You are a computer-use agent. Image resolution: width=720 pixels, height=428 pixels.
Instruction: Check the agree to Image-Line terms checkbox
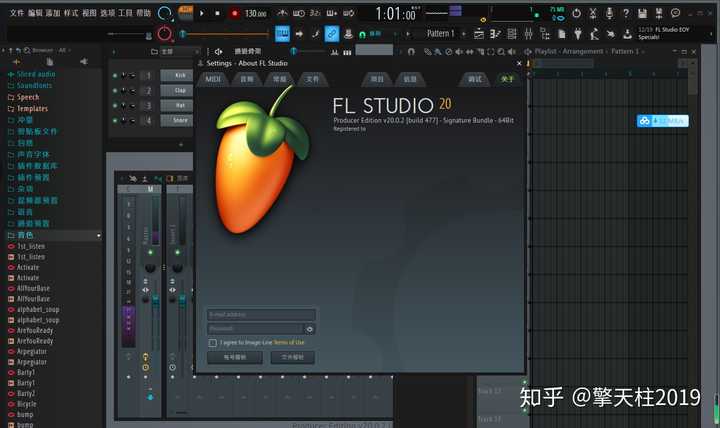tap(213, 343)
